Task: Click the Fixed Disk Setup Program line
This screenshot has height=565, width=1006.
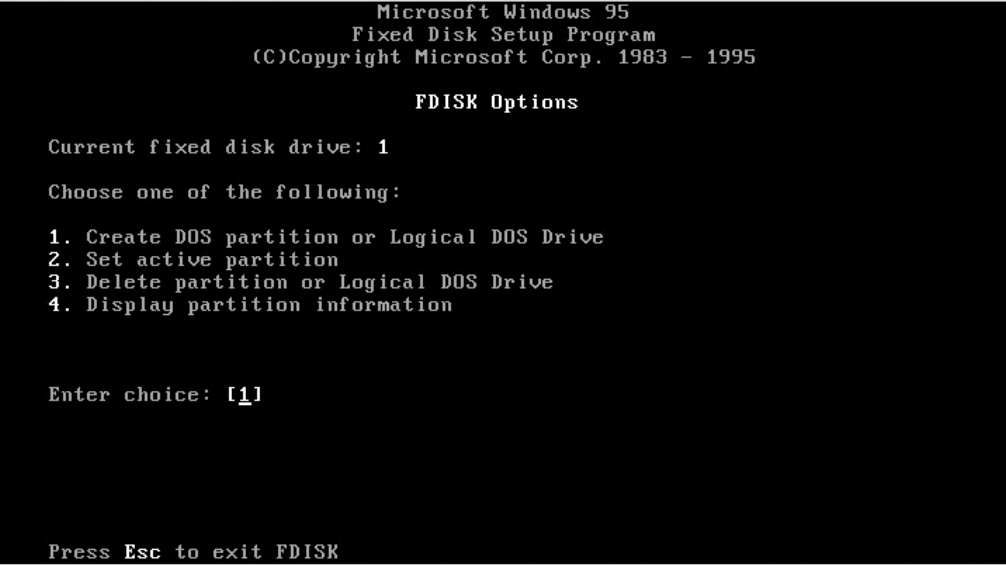Action: (503, 35)
